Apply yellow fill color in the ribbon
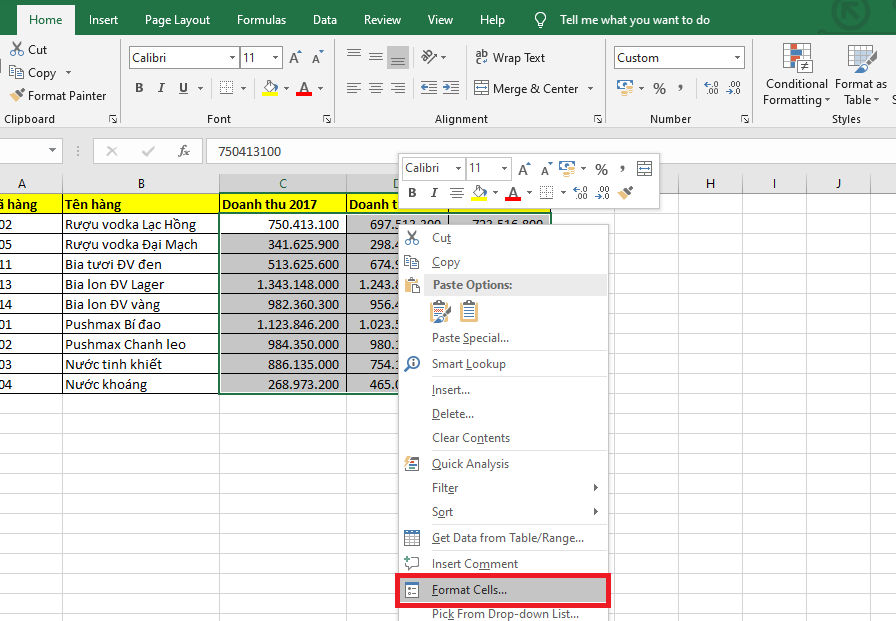The height and width of the screenshot is (621, 896). [x=270, y=89]
